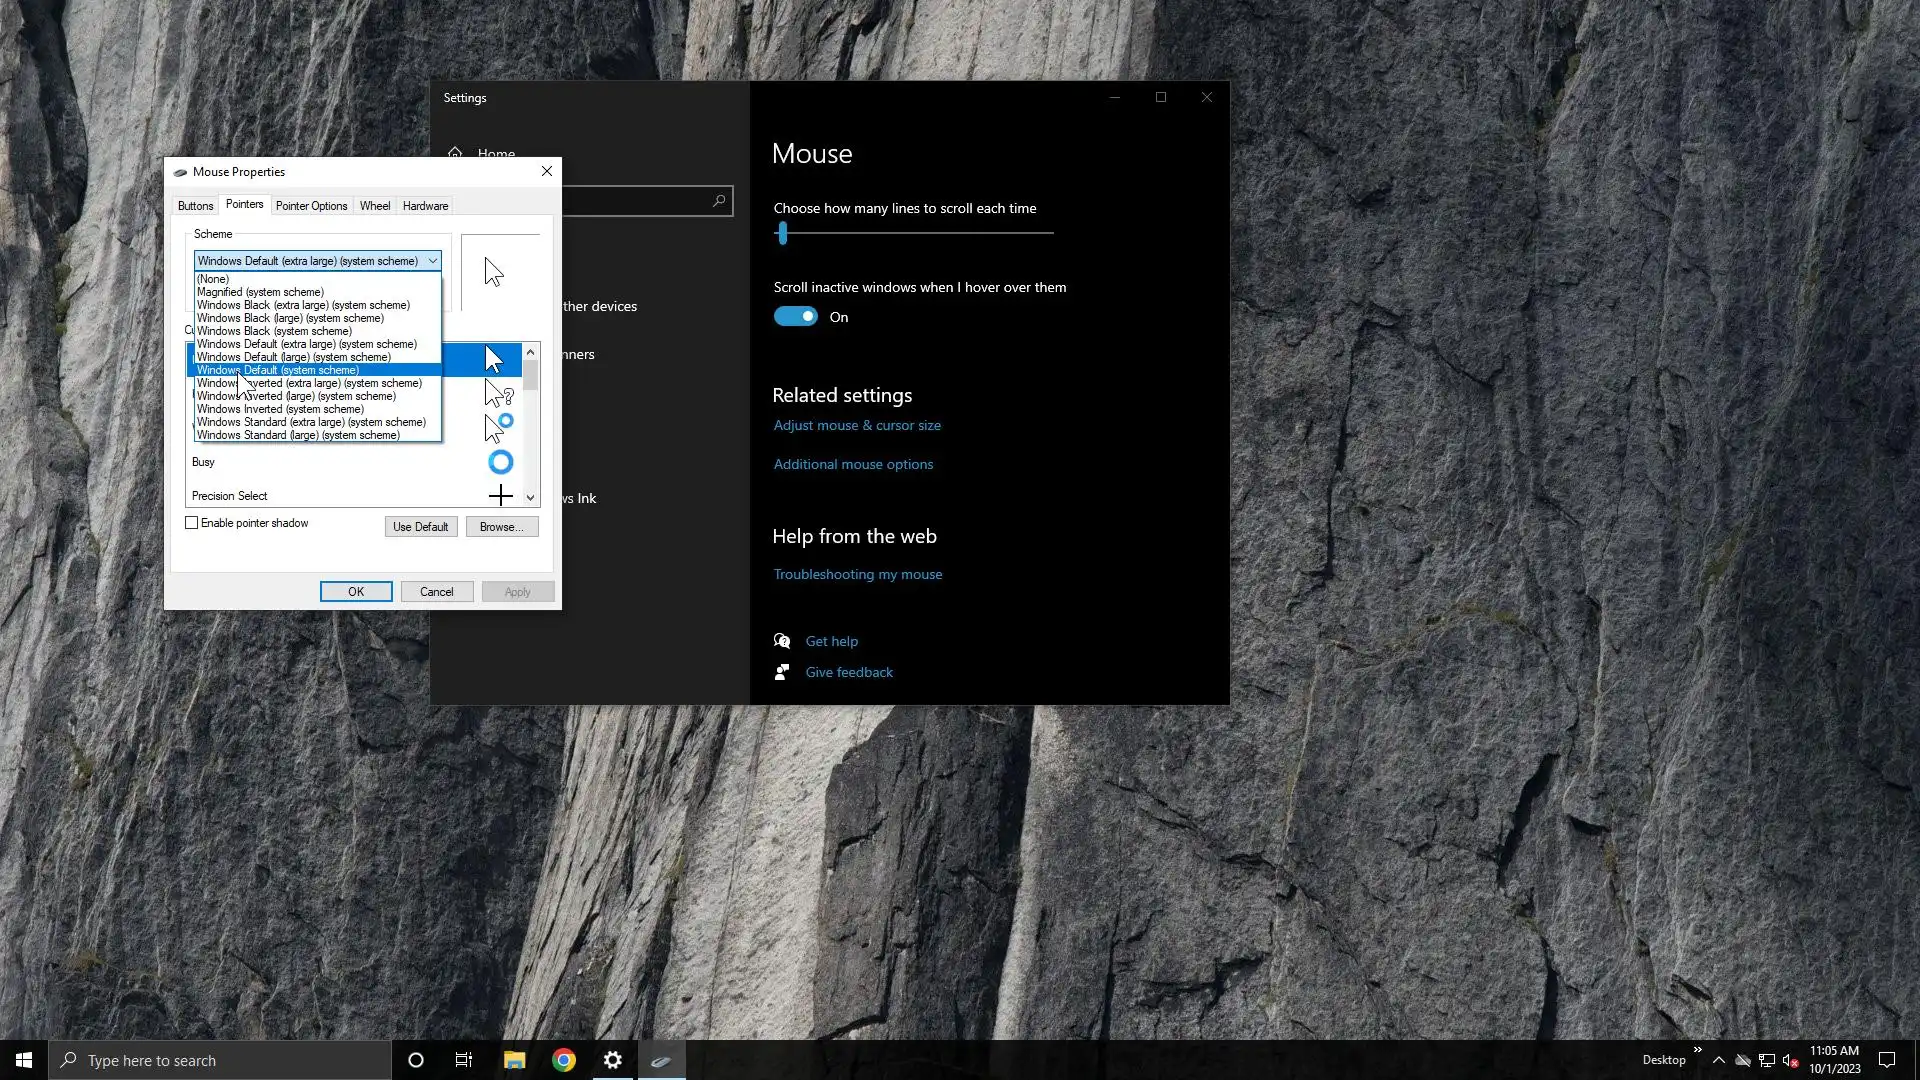
Task: Open Task View on the taskbar
Action: point(464,1060)
